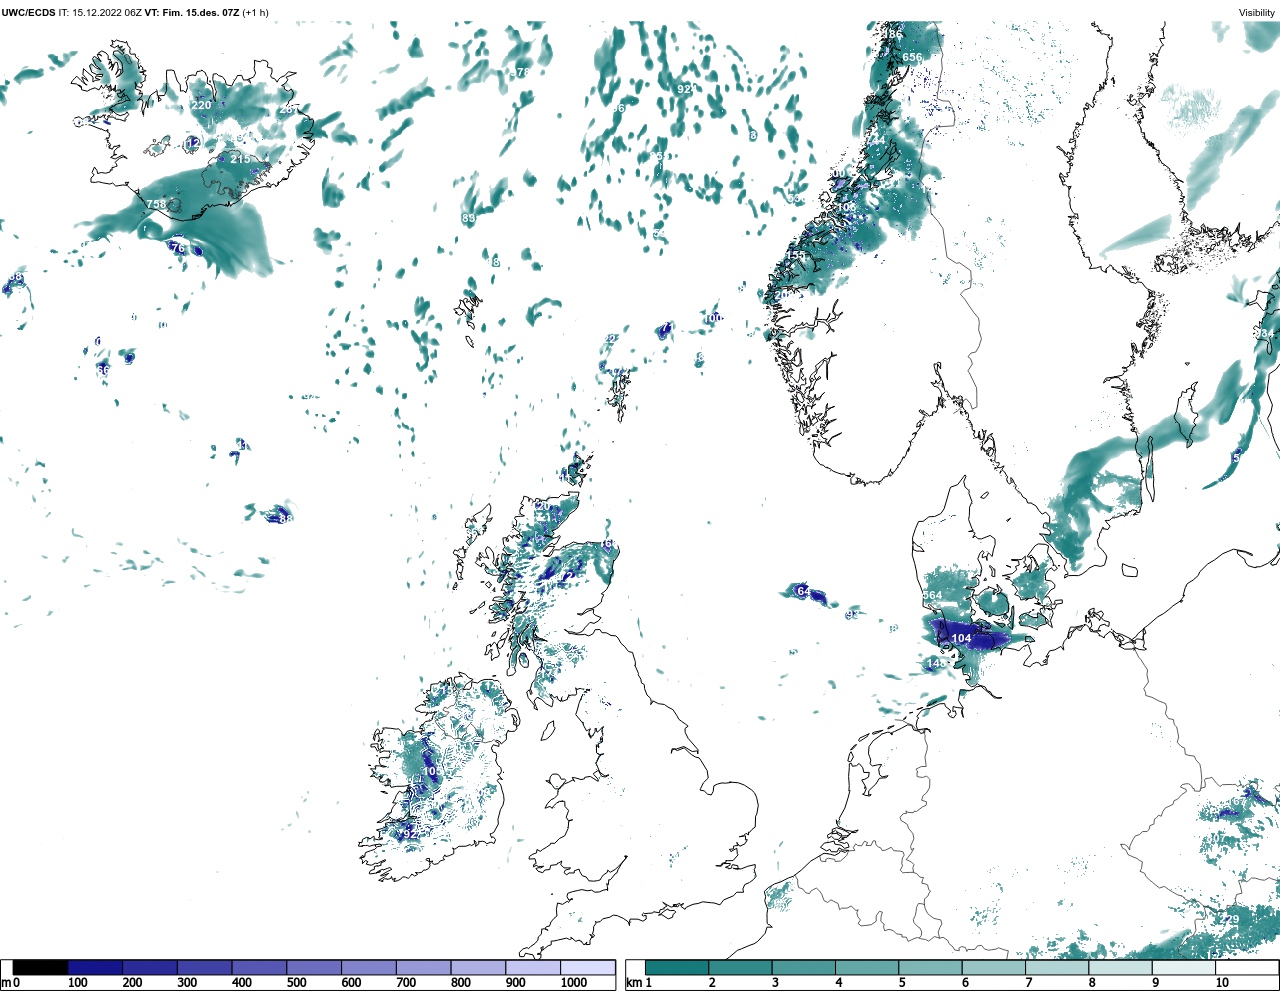
Task: Click the "656" value over northern Norway
Action: 912,58
